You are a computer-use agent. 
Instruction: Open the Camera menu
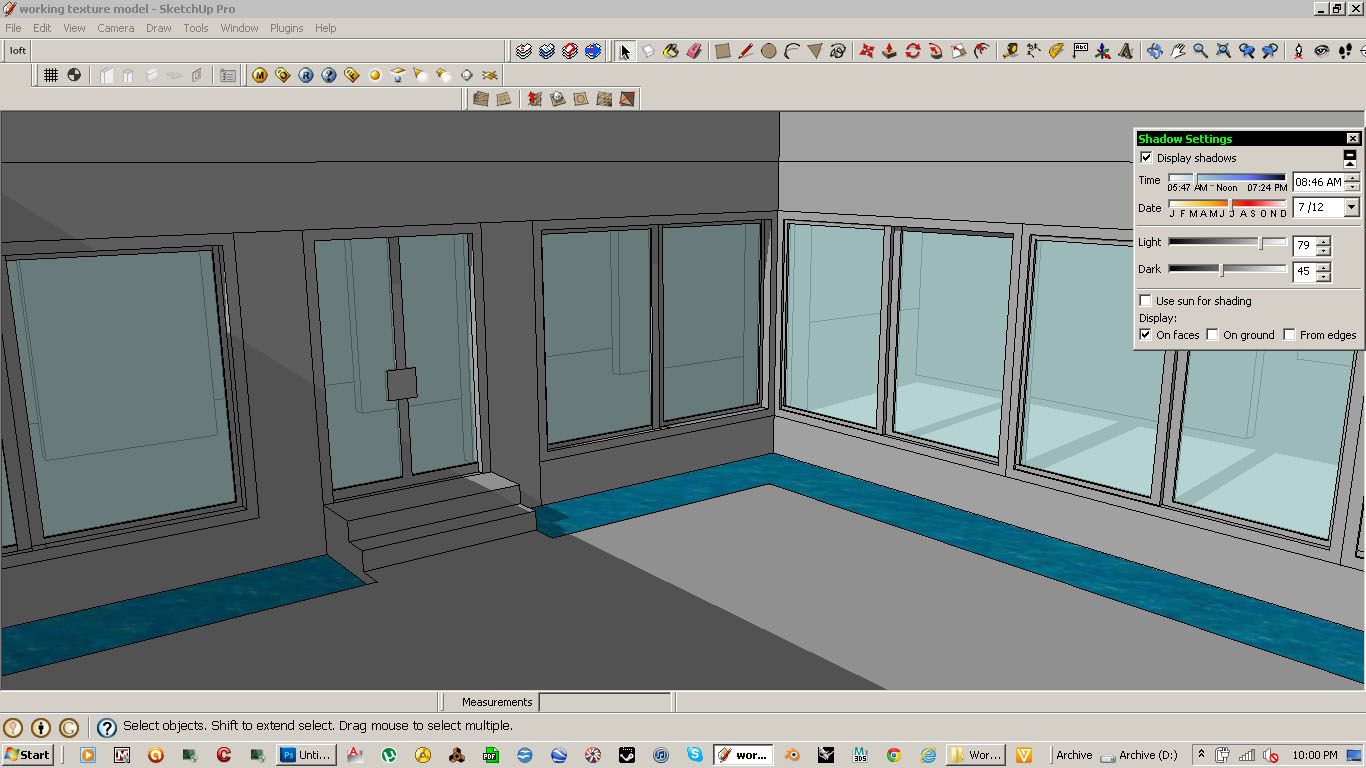click(115, 28)
